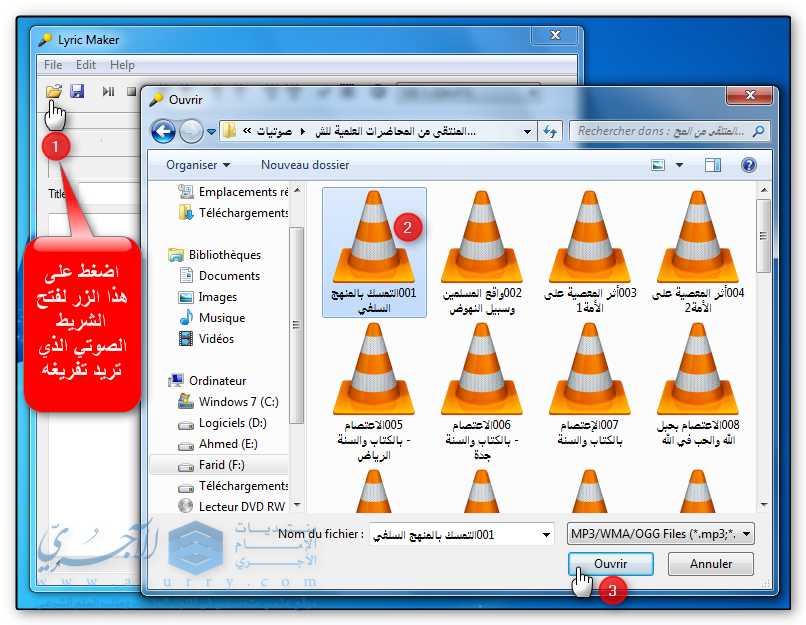Select Bibliothèques in the navigation pane
Image resolution: width=806 pixels, height=625 pixels.
[x=214, y=255]
